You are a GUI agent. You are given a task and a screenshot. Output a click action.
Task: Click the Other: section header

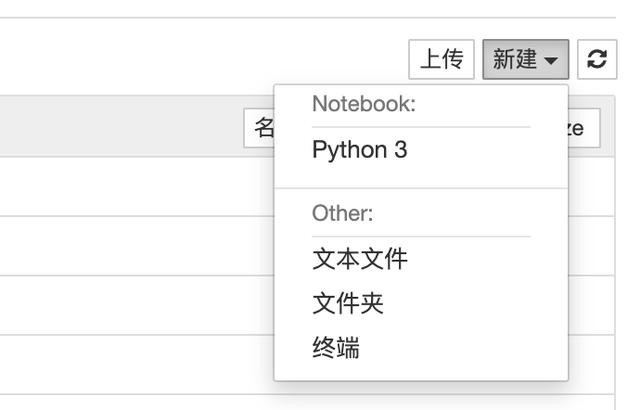[x=342, y=213]
